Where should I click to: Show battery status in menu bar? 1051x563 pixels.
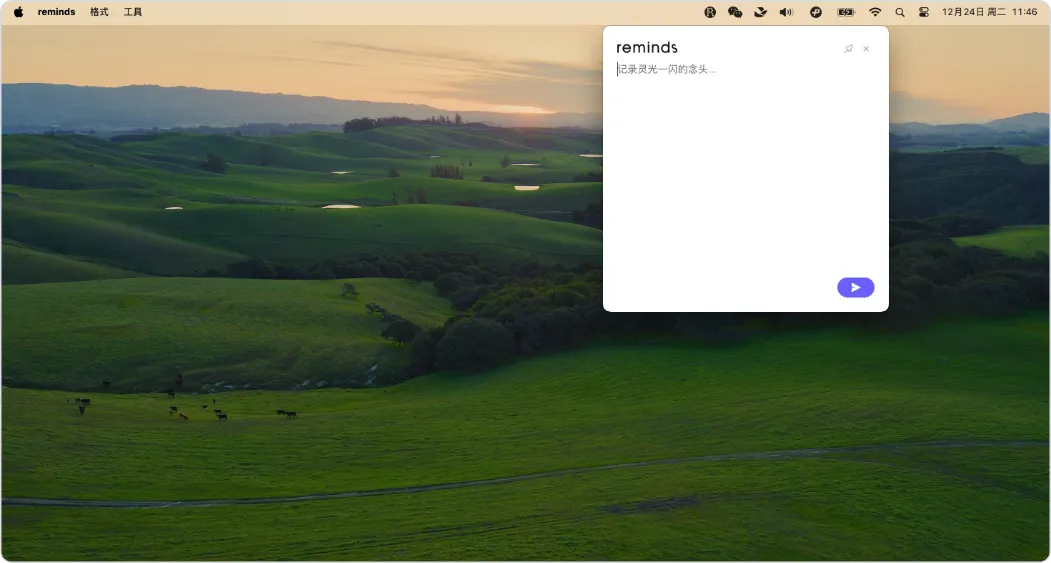point(846,12)
